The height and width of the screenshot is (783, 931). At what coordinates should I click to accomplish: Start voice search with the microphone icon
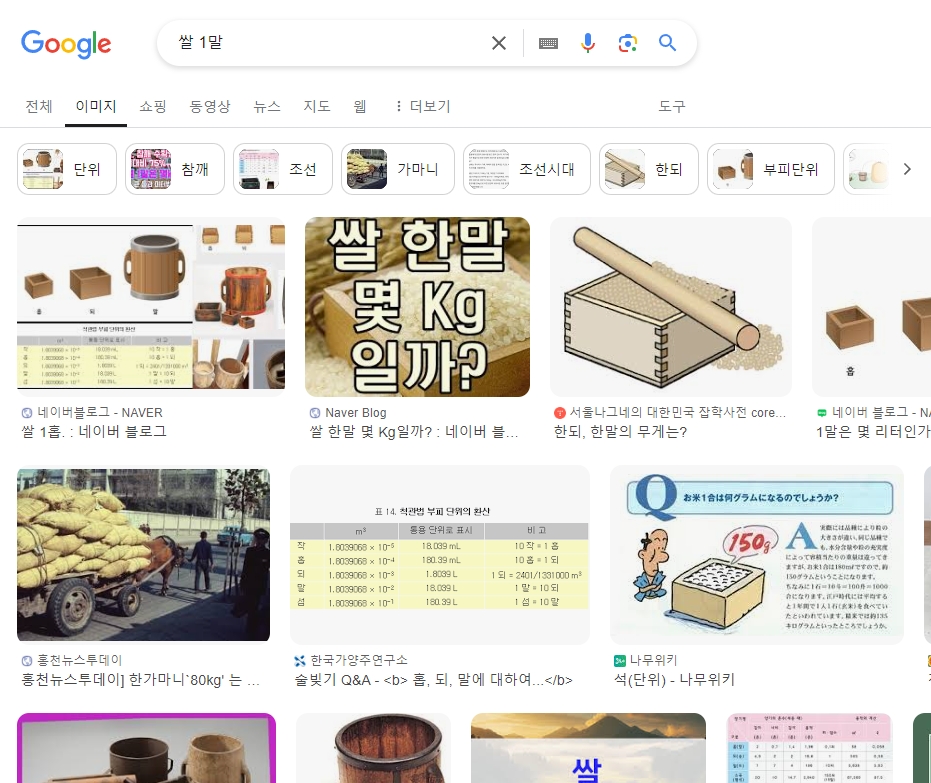[588, 43]
